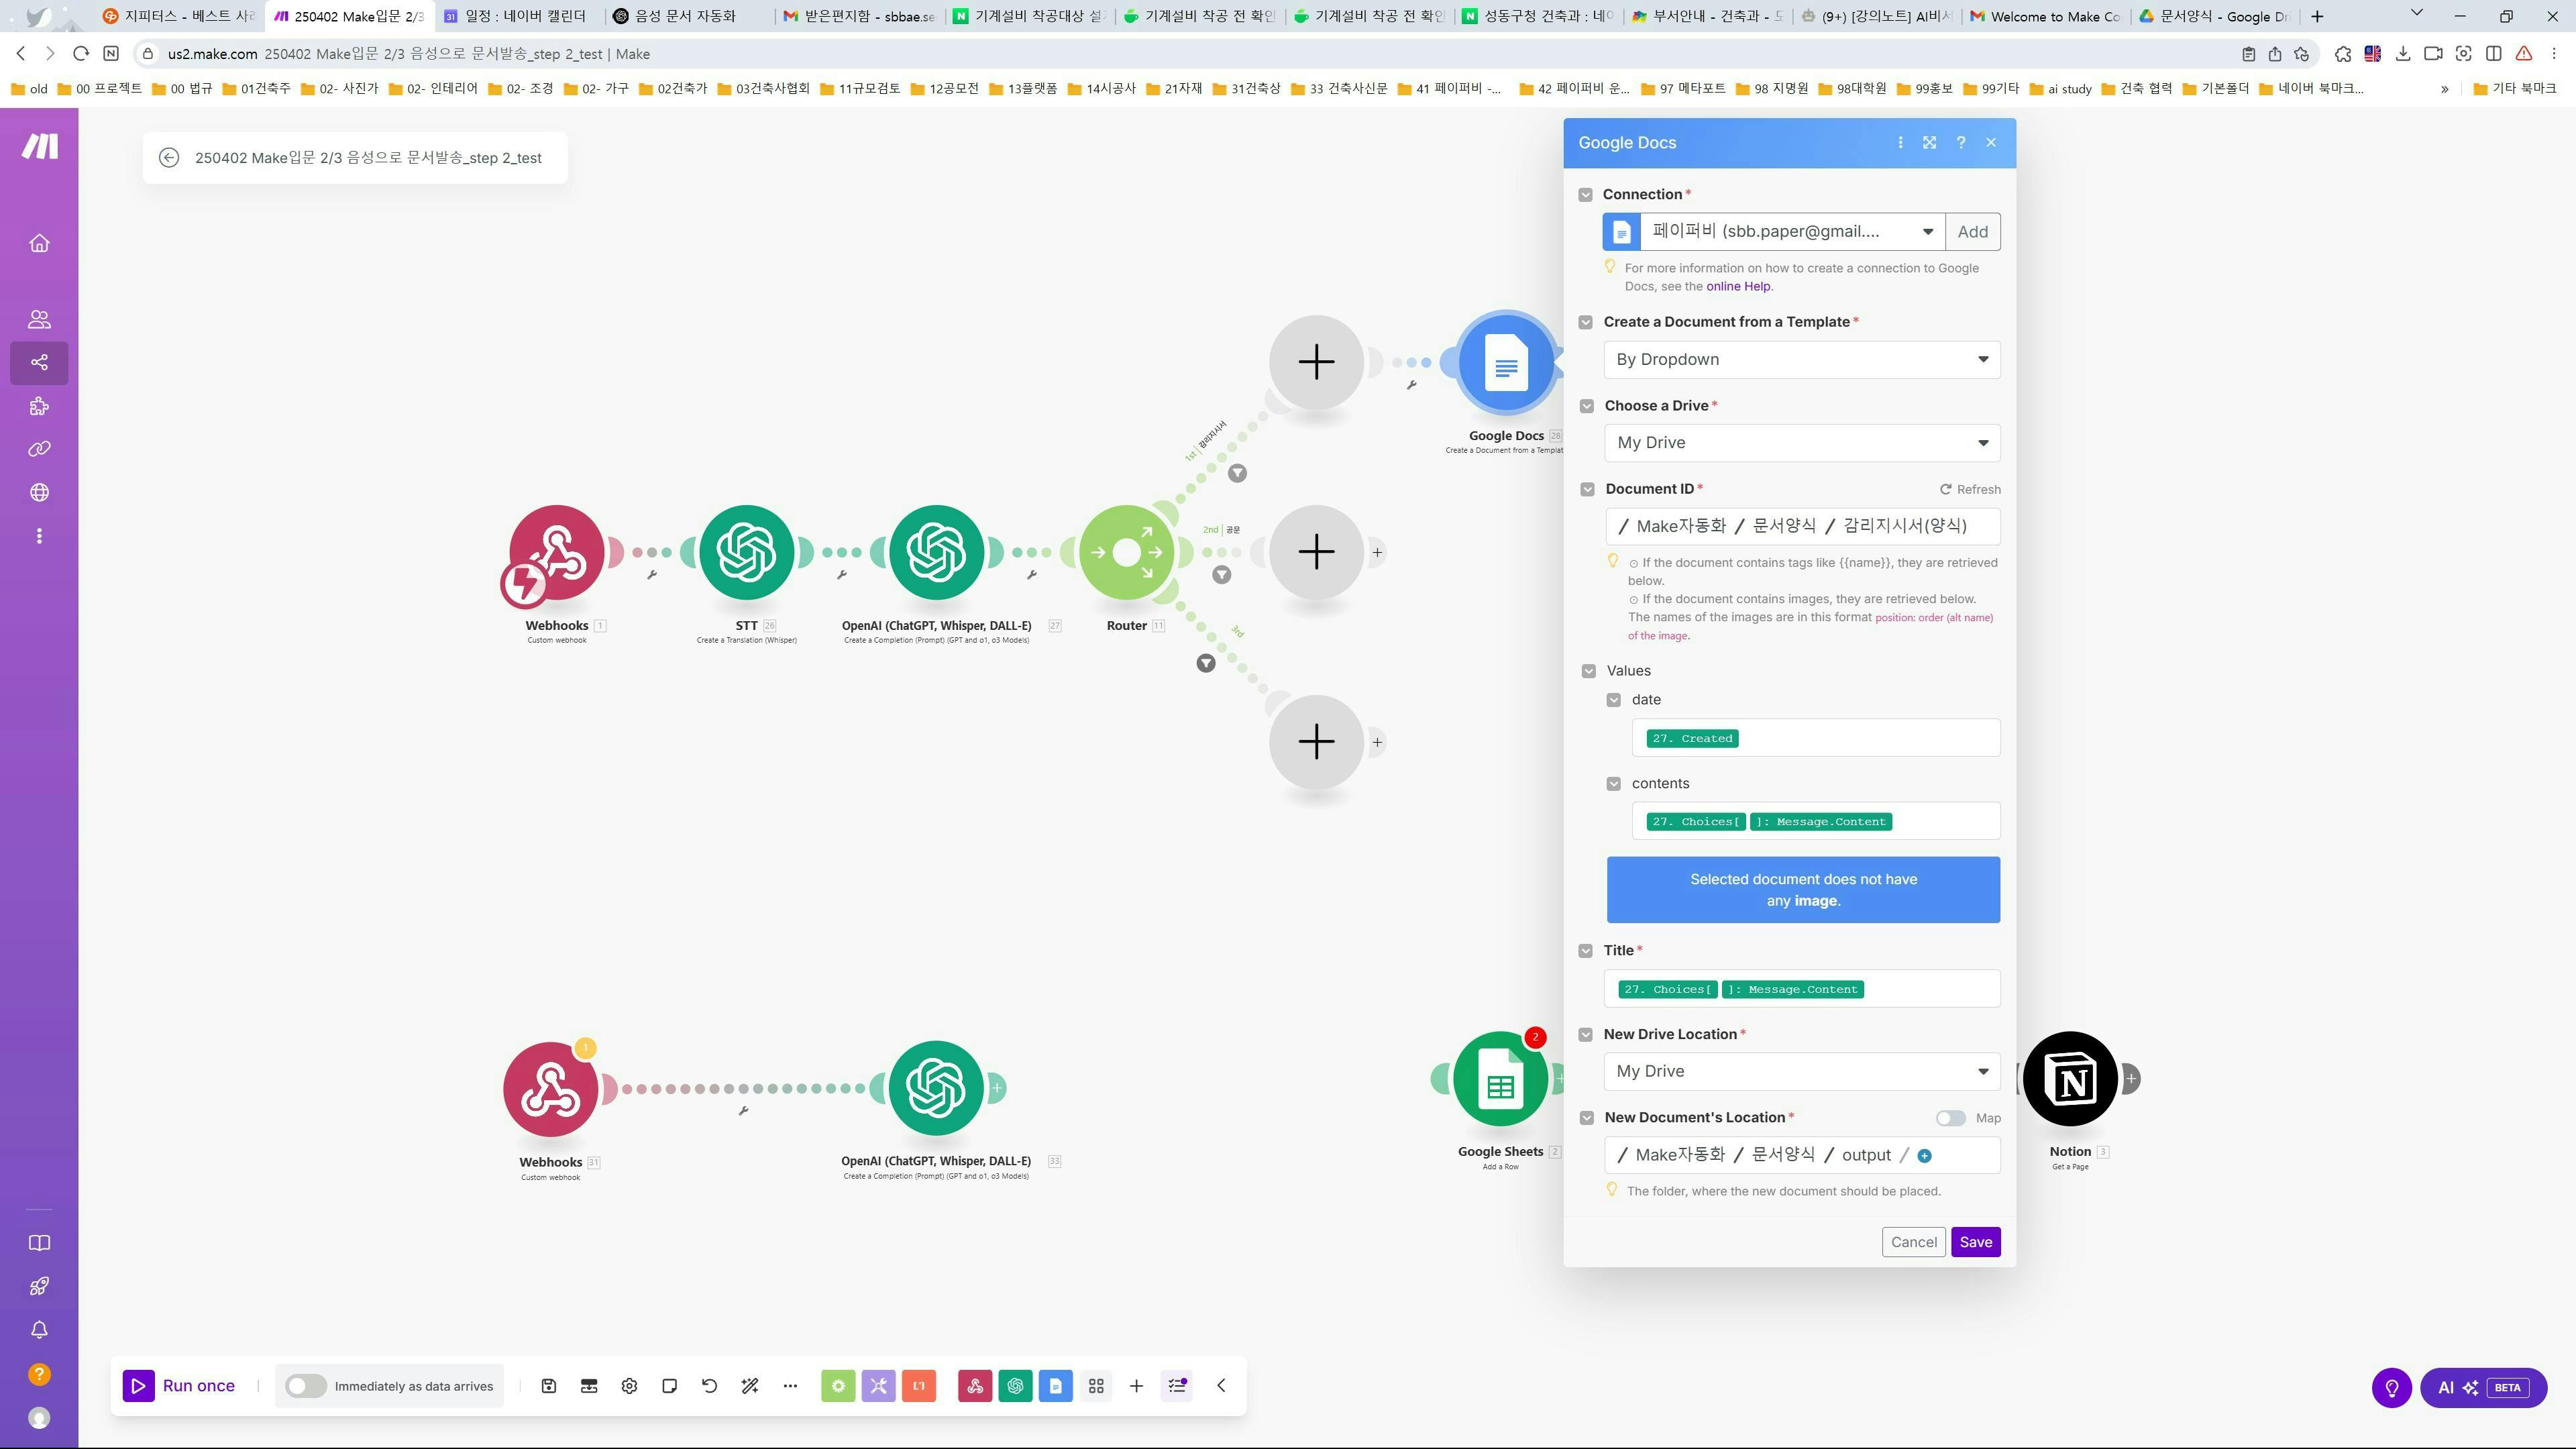Open the online Help link

click(1737, 286)
